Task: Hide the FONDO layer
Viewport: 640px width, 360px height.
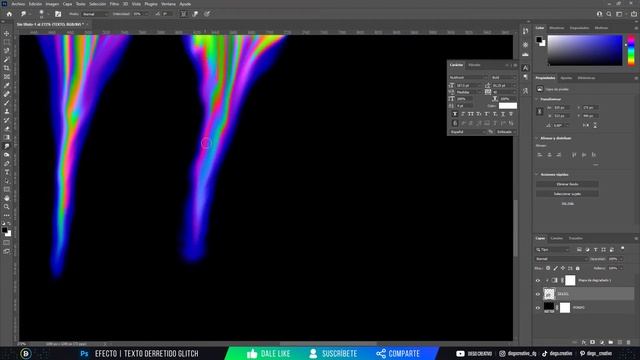Action: tap(538, 308)
